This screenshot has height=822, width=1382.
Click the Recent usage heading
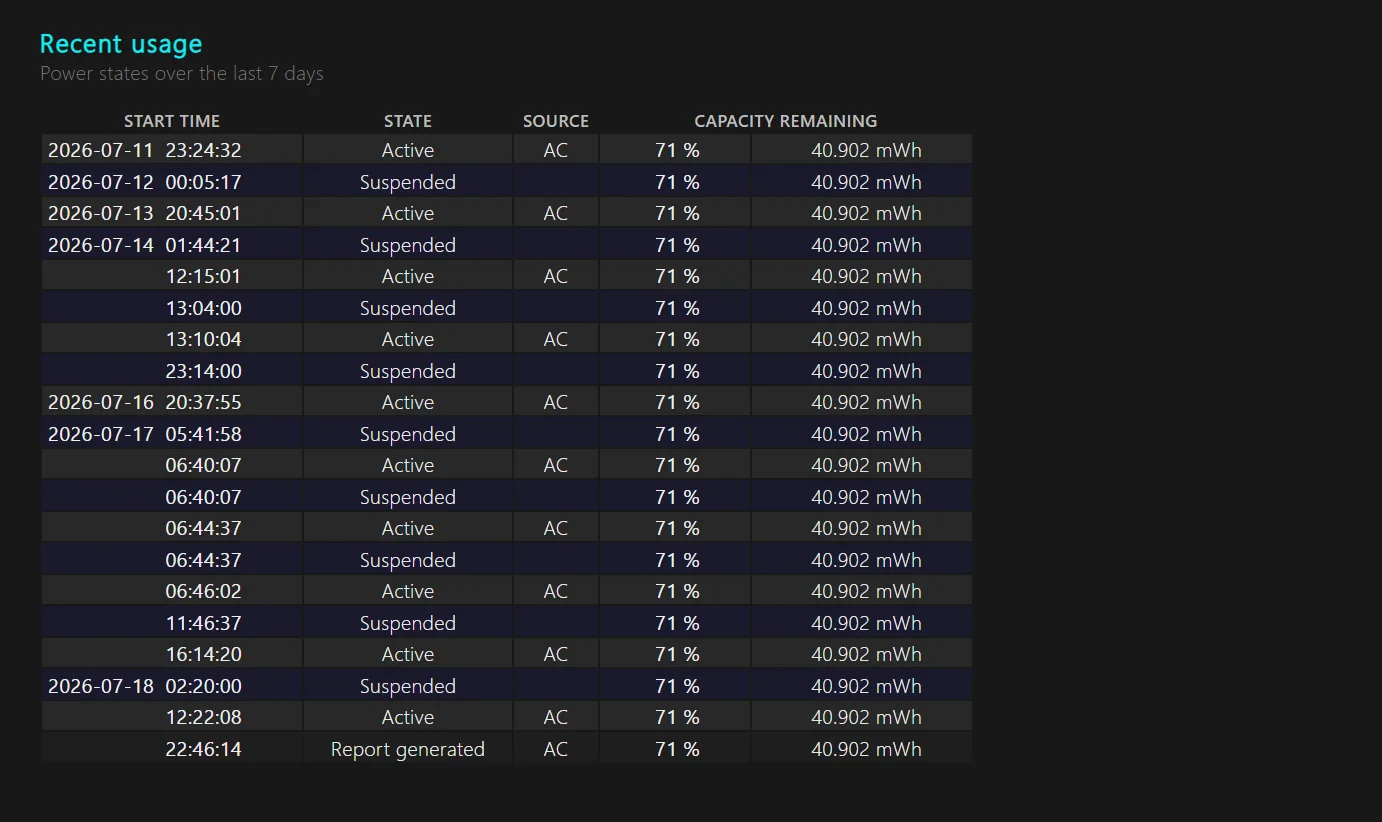pyautogui.click(x=121, y=44)
